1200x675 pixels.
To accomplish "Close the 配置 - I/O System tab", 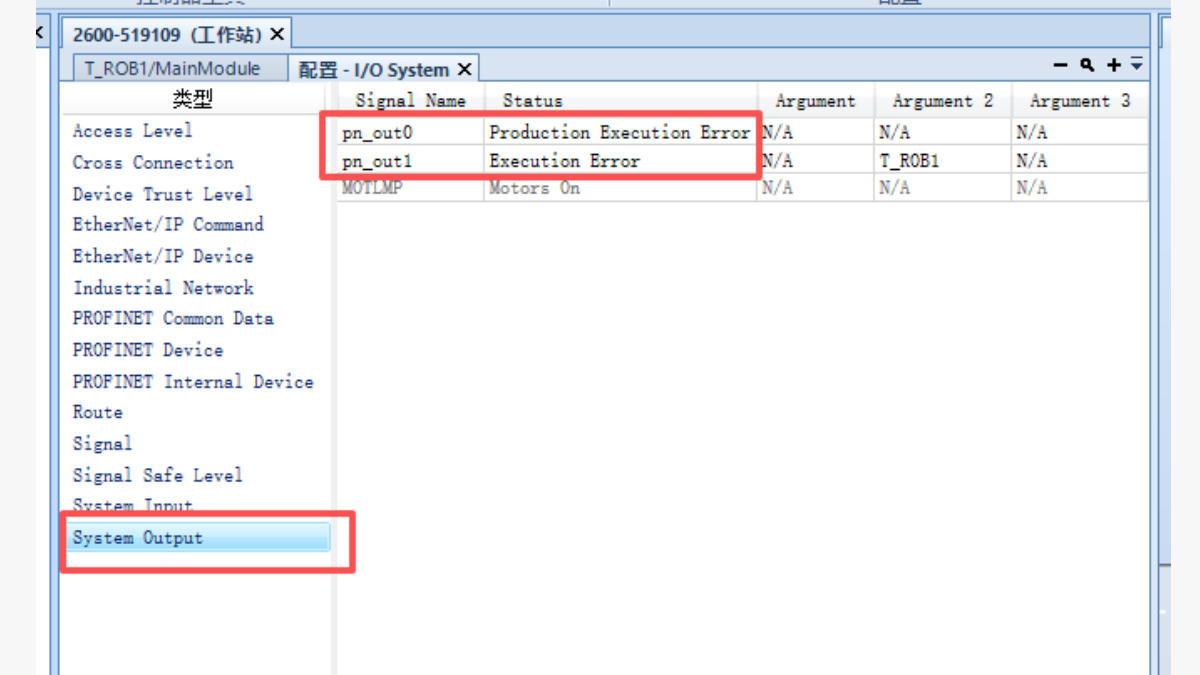I will point(464,70).
